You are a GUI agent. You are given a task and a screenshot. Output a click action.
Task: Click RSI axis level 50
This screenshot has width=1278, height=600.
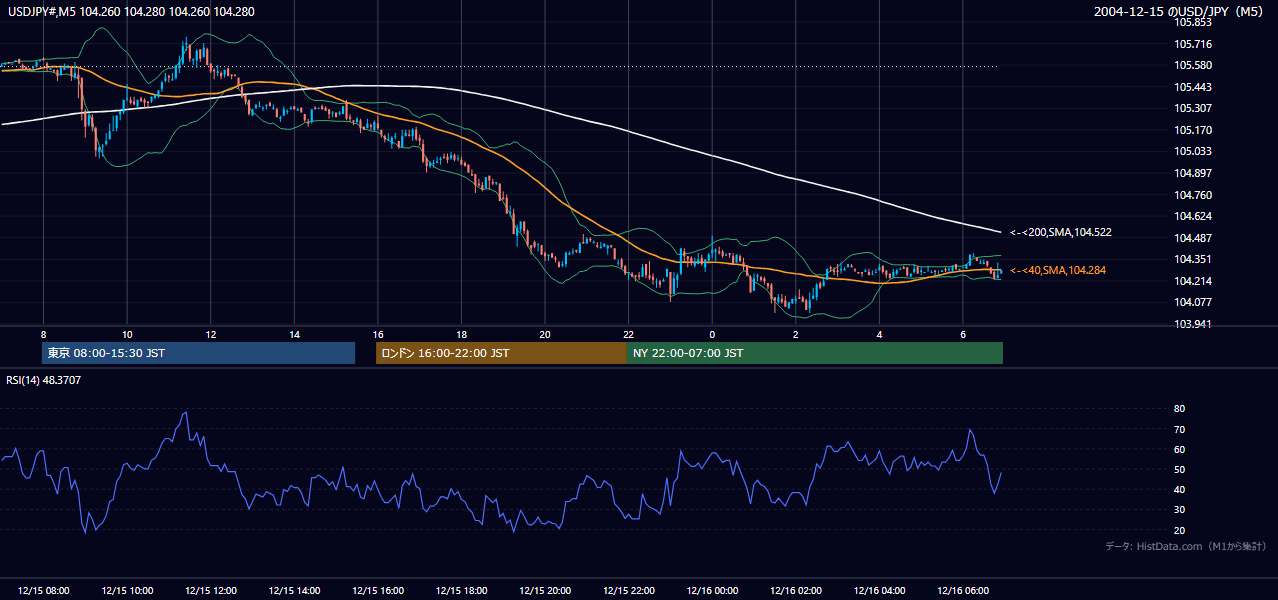[1179, 469]
